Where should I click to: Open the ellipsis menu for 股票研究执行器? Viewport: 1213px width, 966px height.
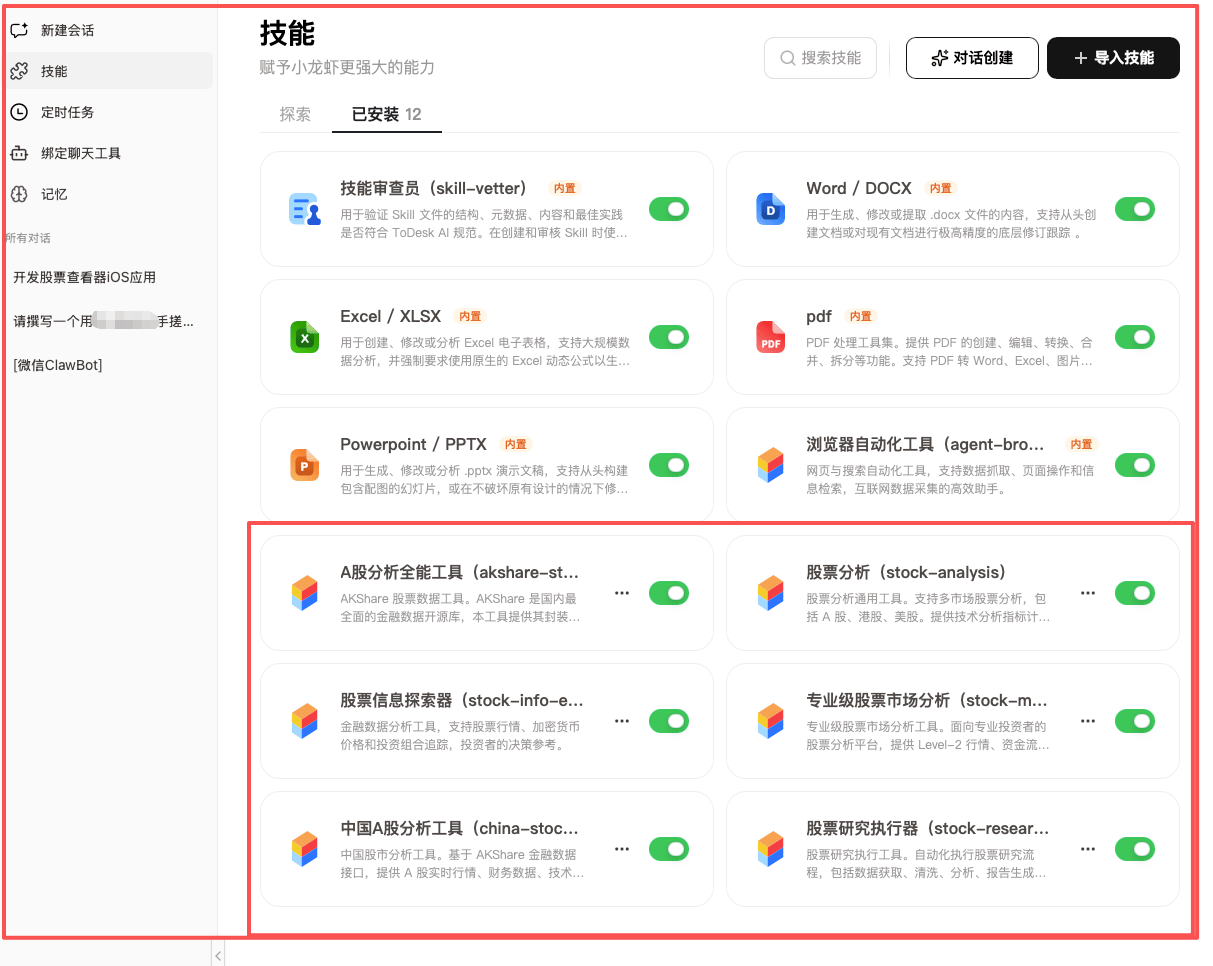(x=1088, y=849)
